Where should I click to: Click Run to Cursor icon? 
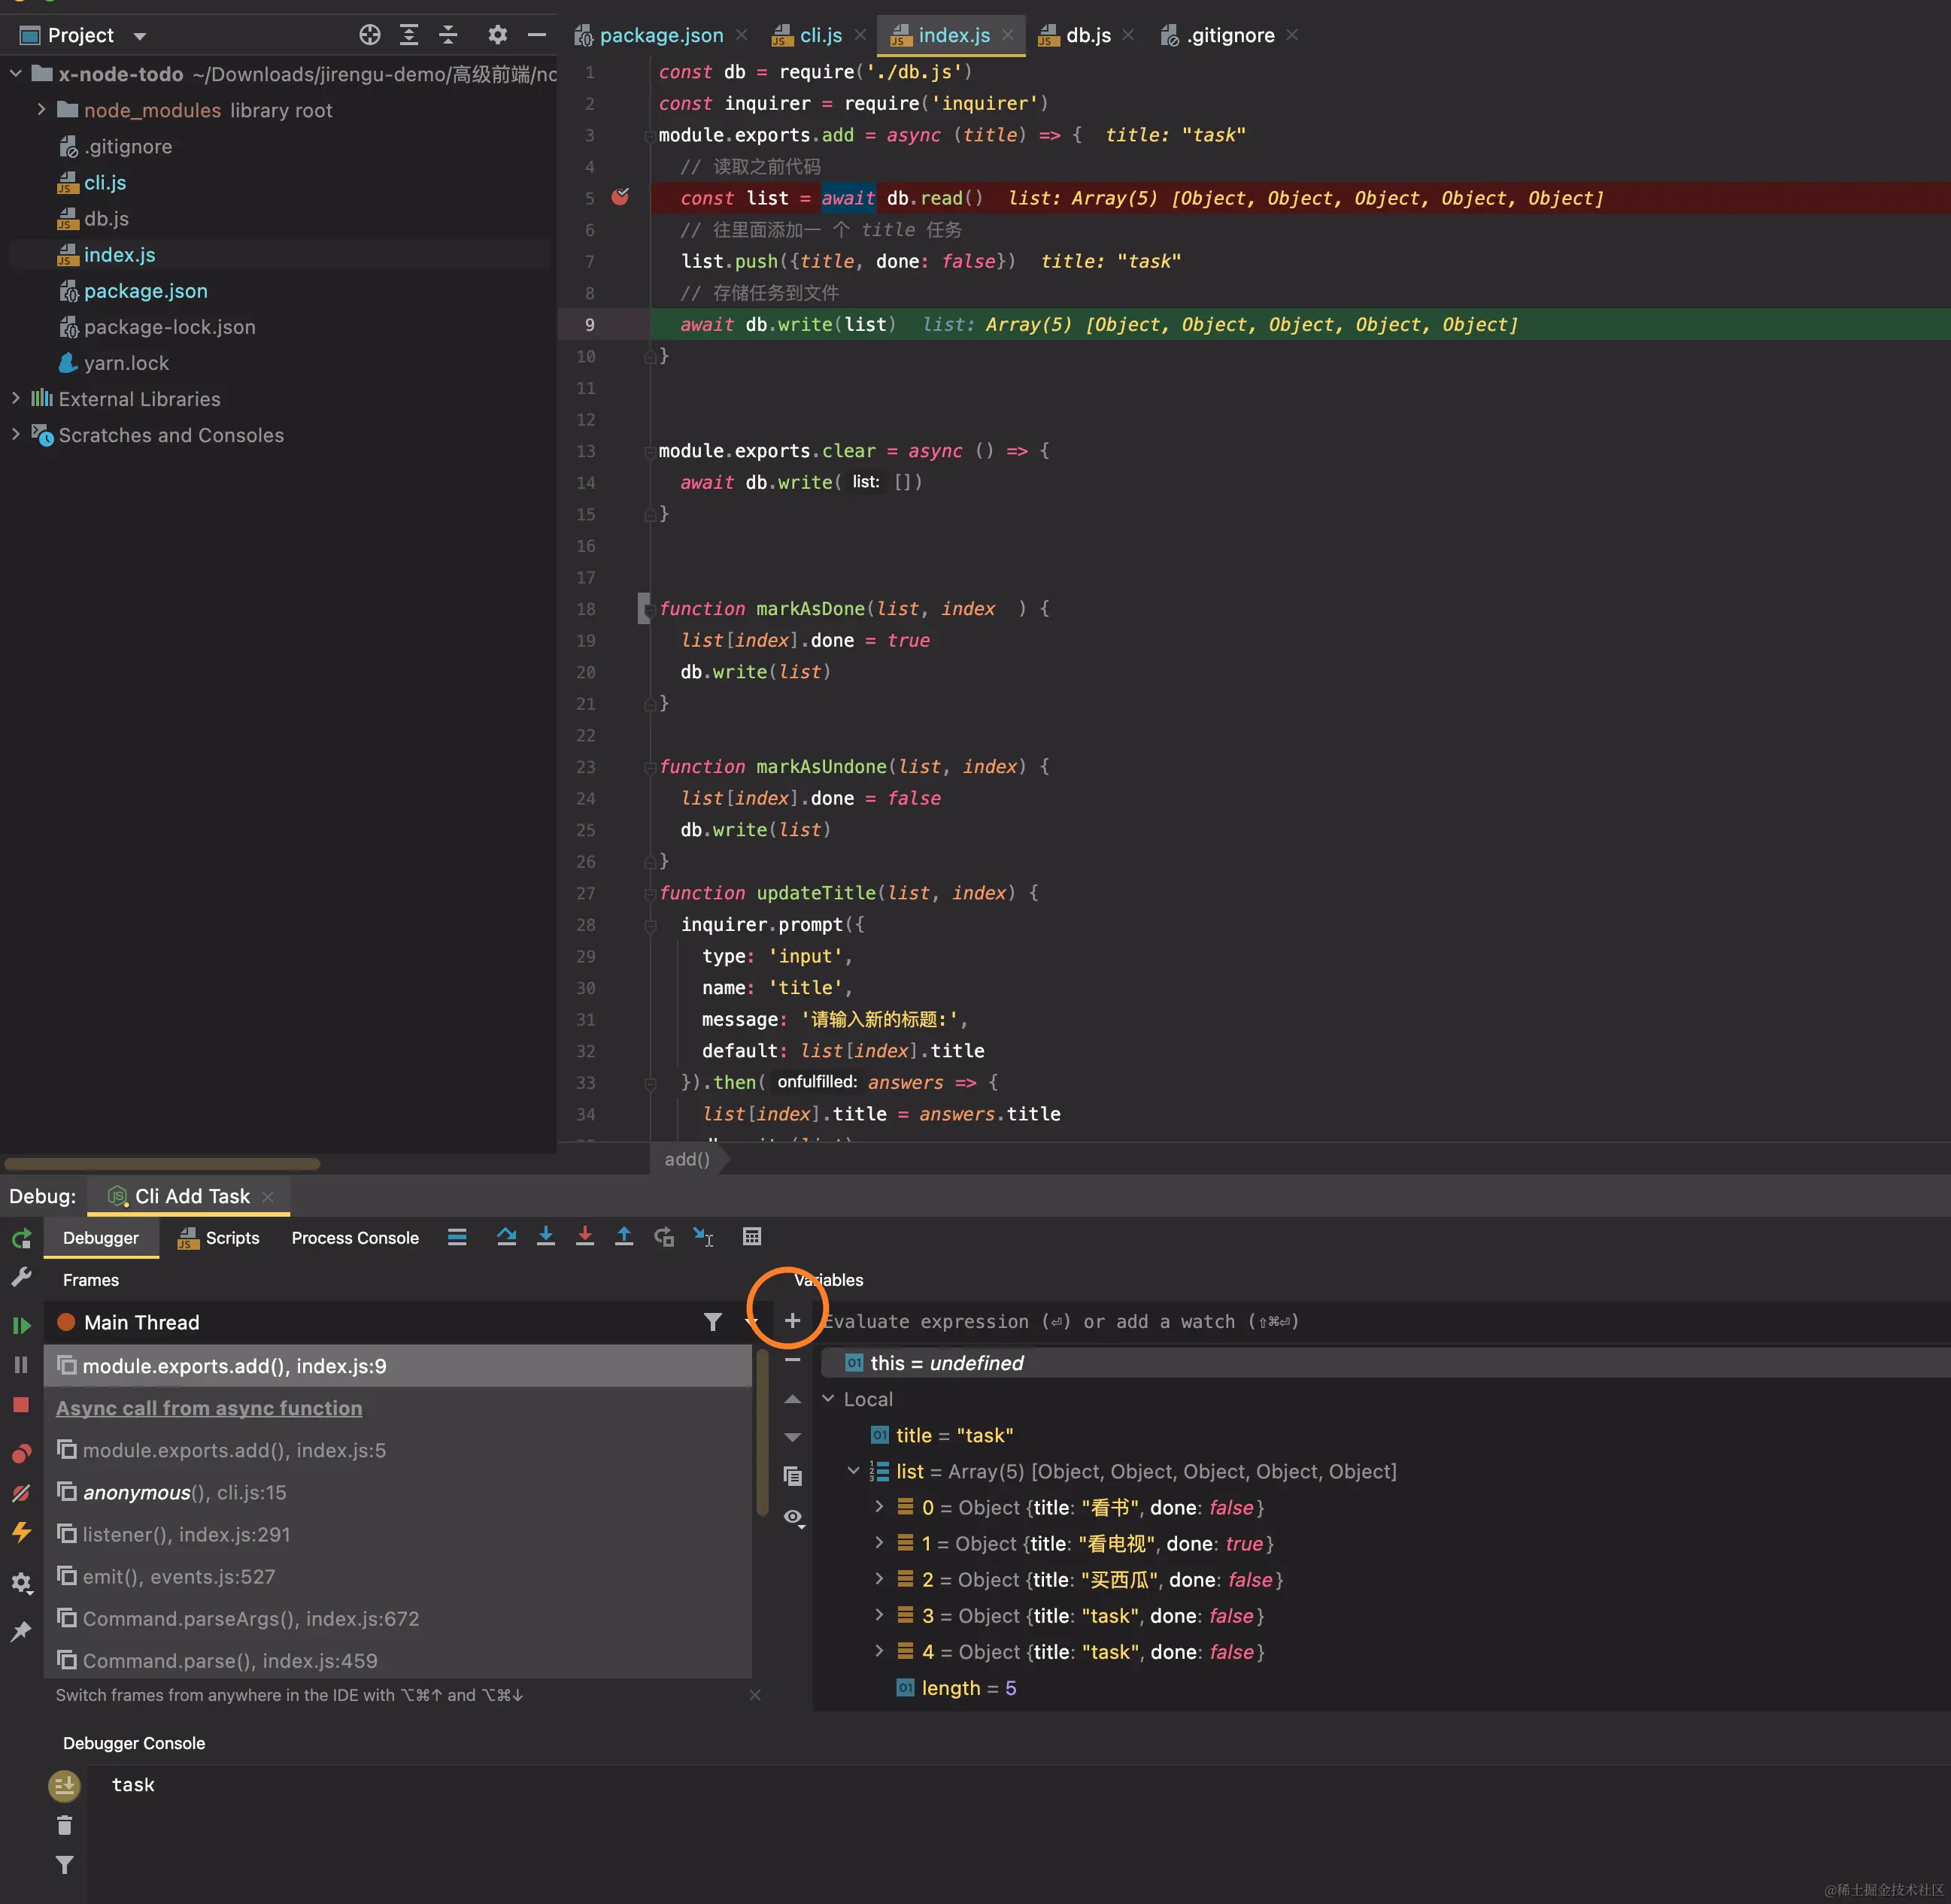coord(703,1237)
